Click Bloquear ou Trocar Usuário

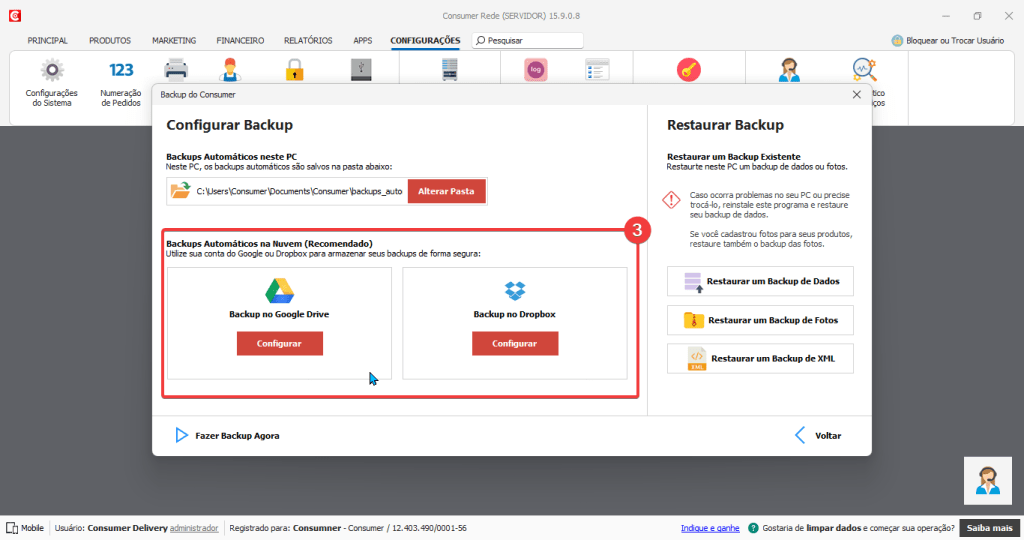point(954,41)
